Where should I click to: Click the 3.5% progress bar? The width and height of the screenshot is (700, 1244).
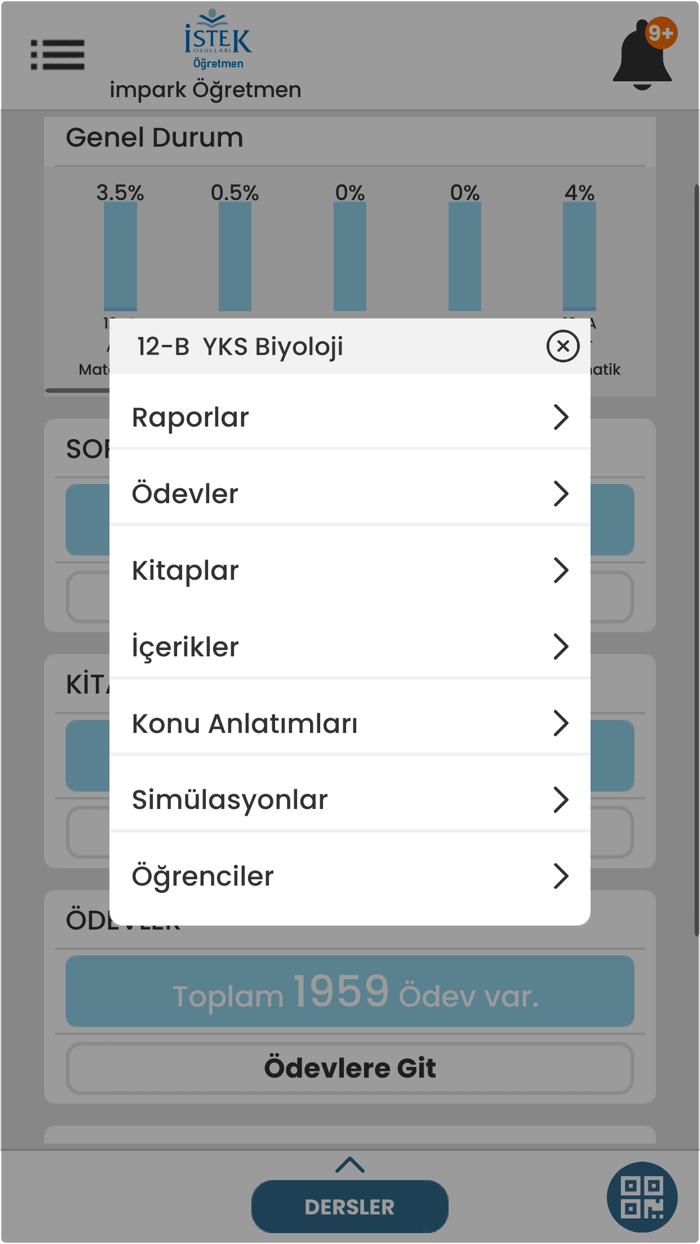[x=120, y=255]
